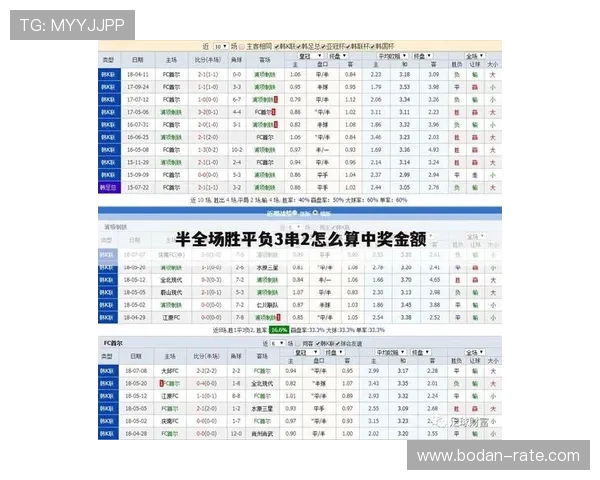Open 终盘 dropdown beside 皇冠 in top table
Screen dimensions: 600x480
(x=338, y=56)
